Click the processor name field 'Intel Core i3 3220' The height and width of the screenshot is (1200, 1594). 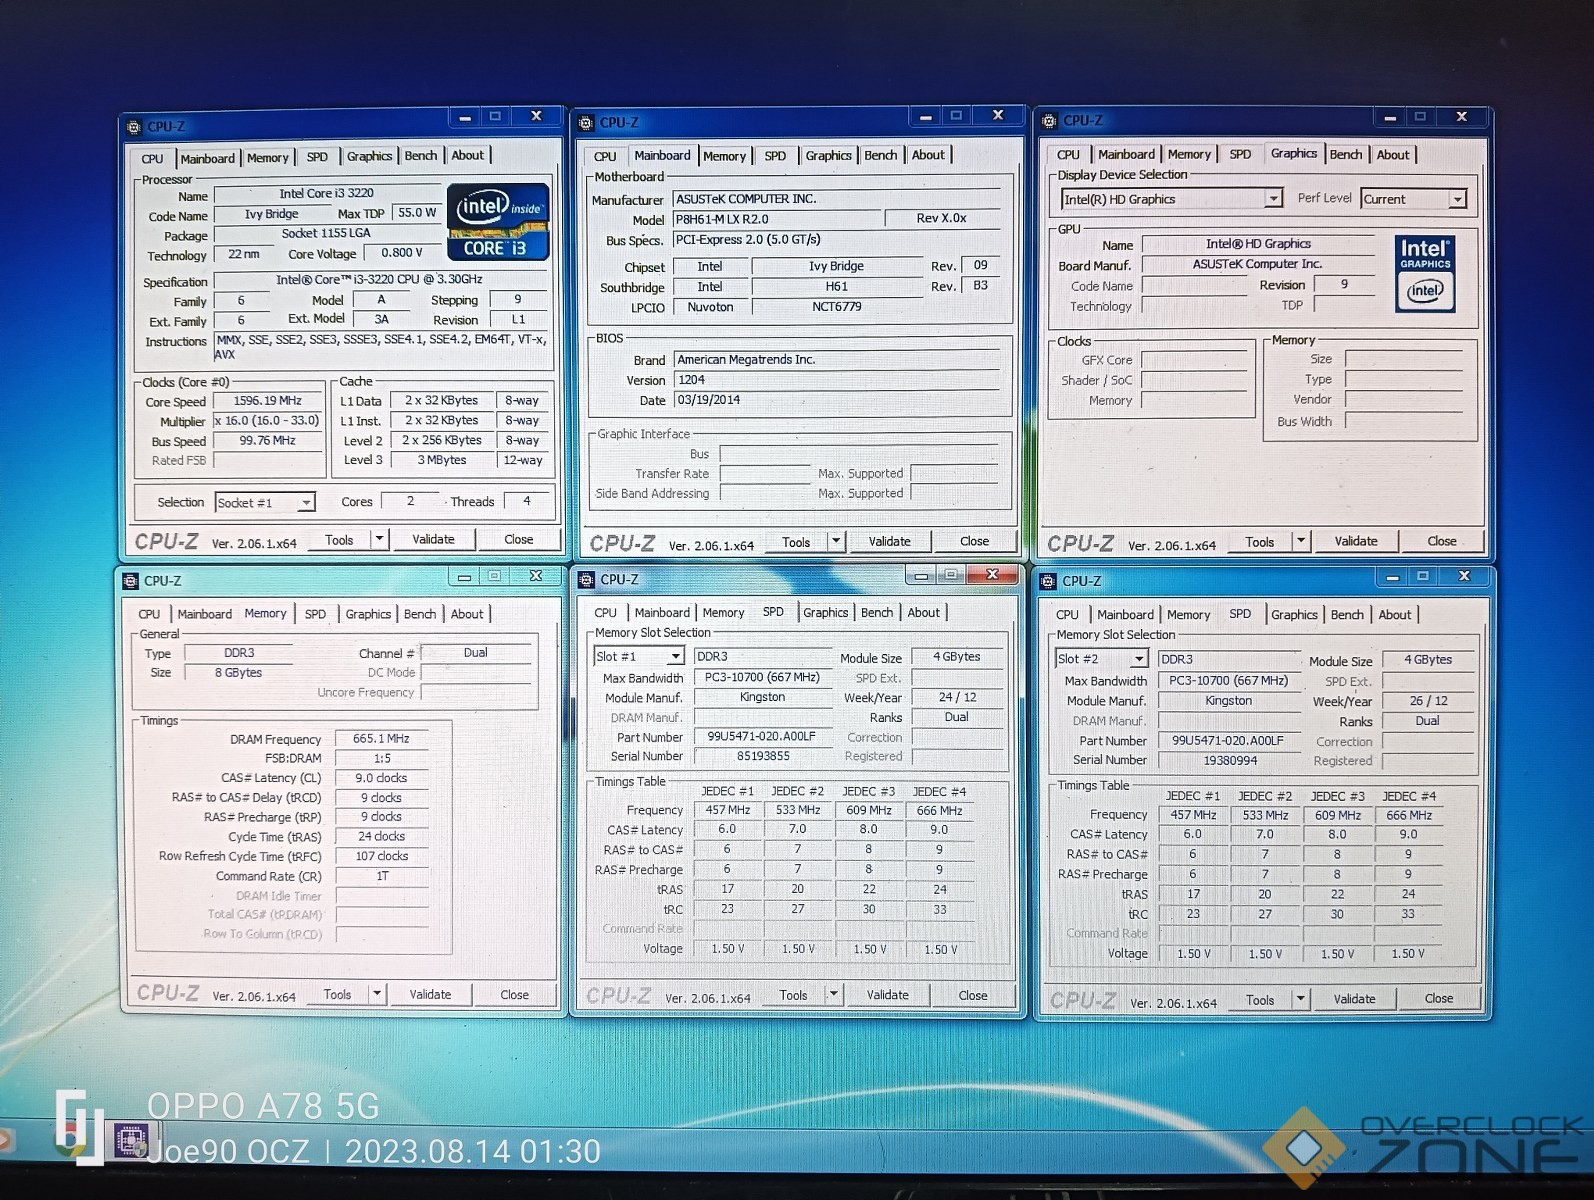pyautogui.click(x=327, y=194)
